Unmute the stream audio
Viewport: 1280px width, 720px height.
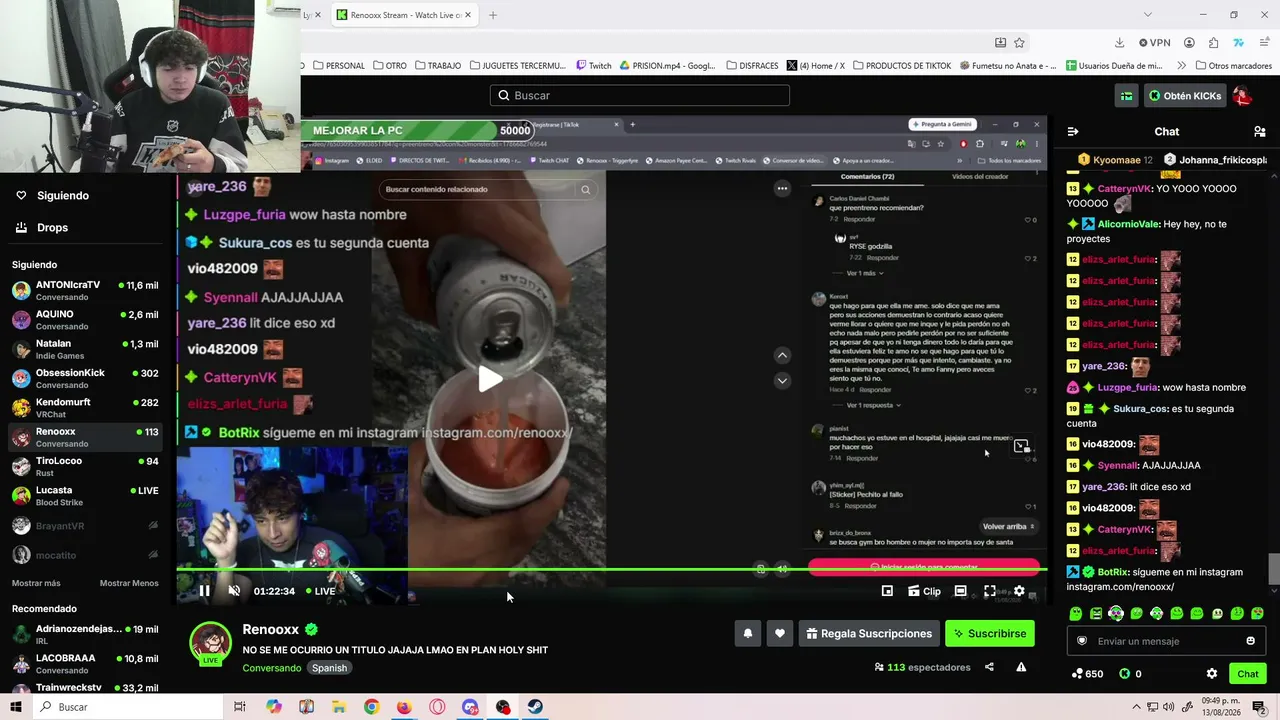tap(234, 591)
